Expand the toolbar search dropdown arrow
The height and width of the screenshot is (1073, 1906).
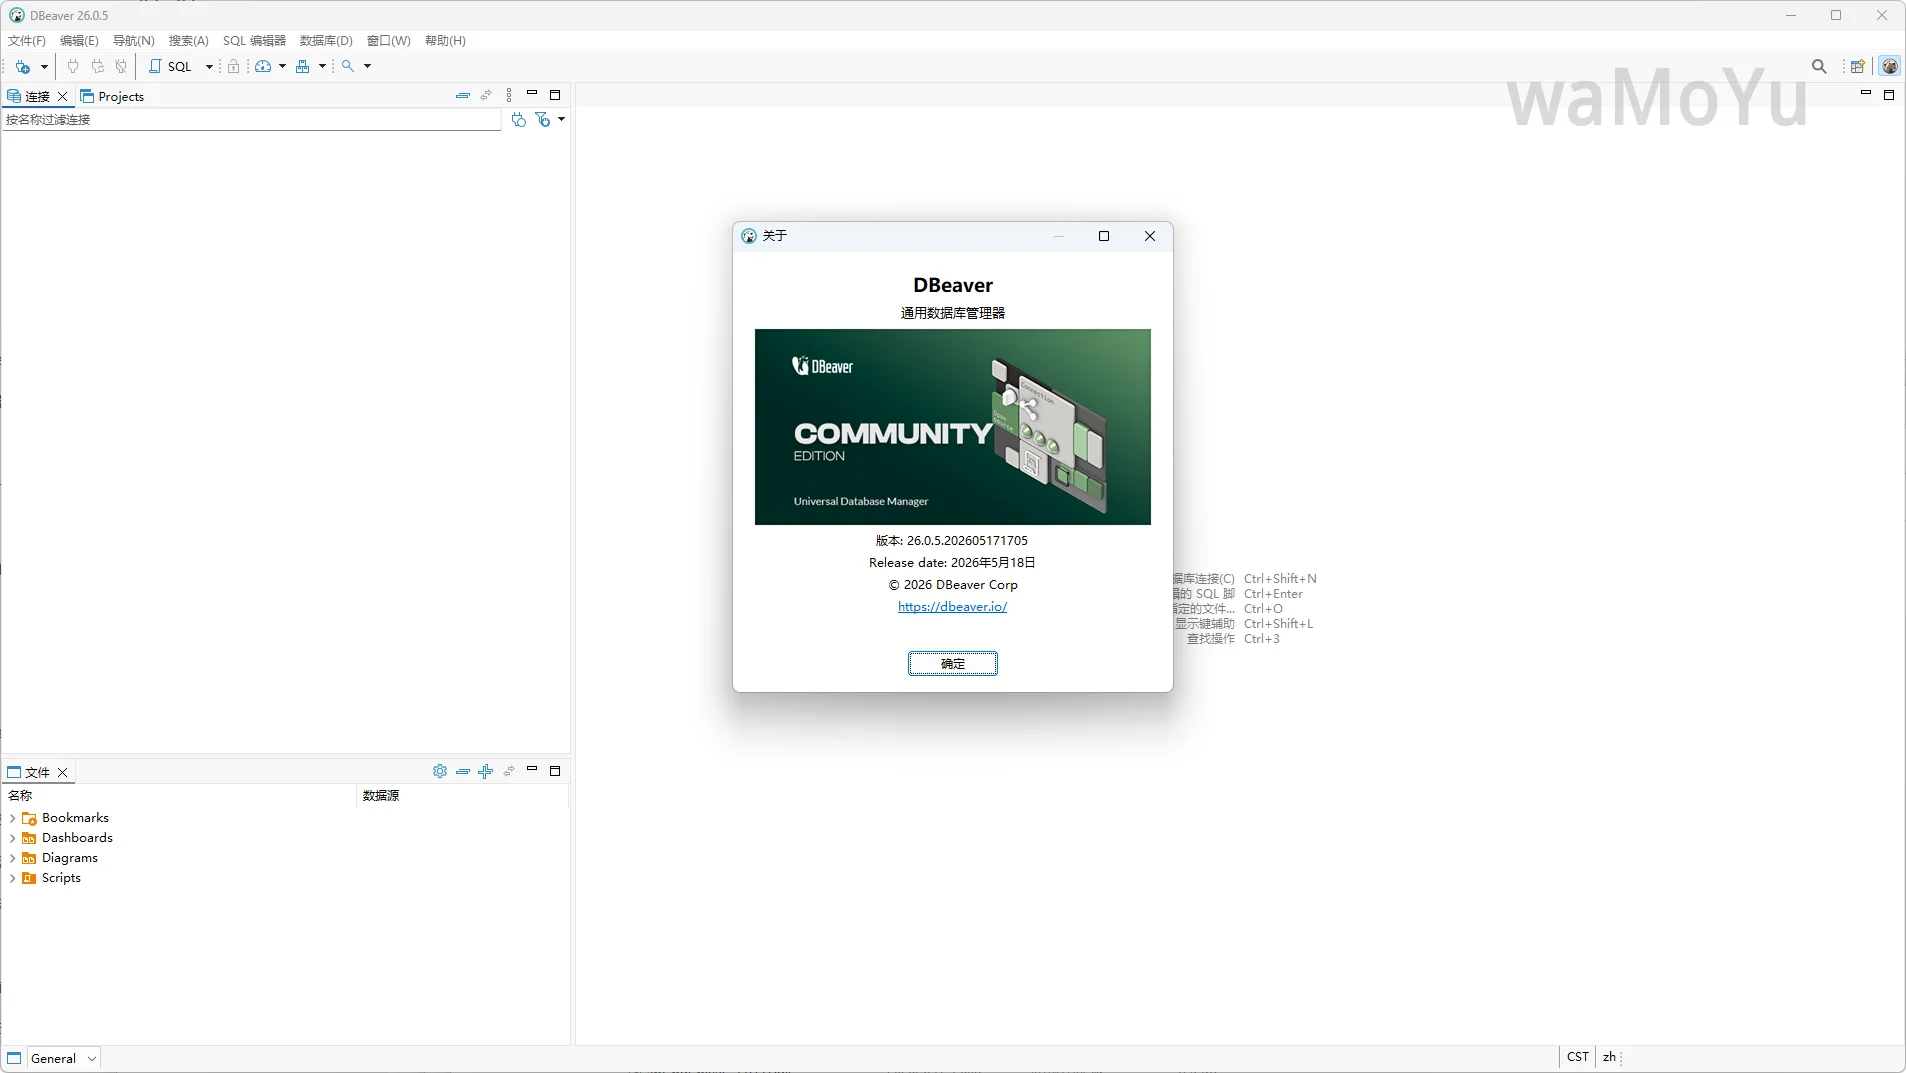(x=367, y=66)
